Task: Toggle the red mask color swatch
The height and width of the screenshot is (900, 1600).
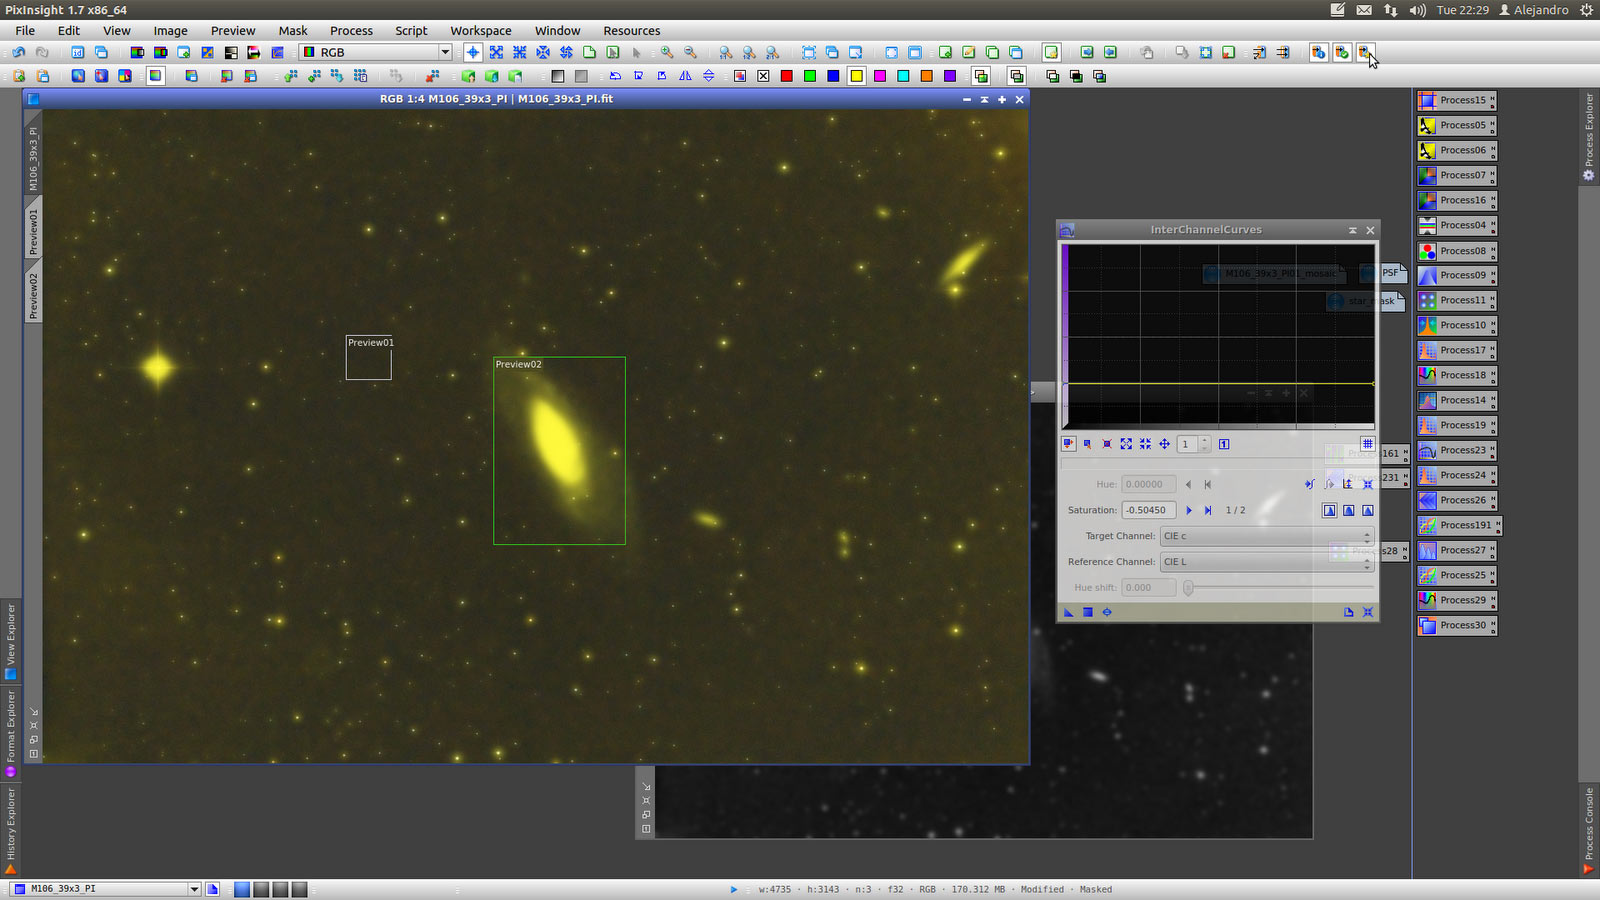Action: (x=786, y=76)
